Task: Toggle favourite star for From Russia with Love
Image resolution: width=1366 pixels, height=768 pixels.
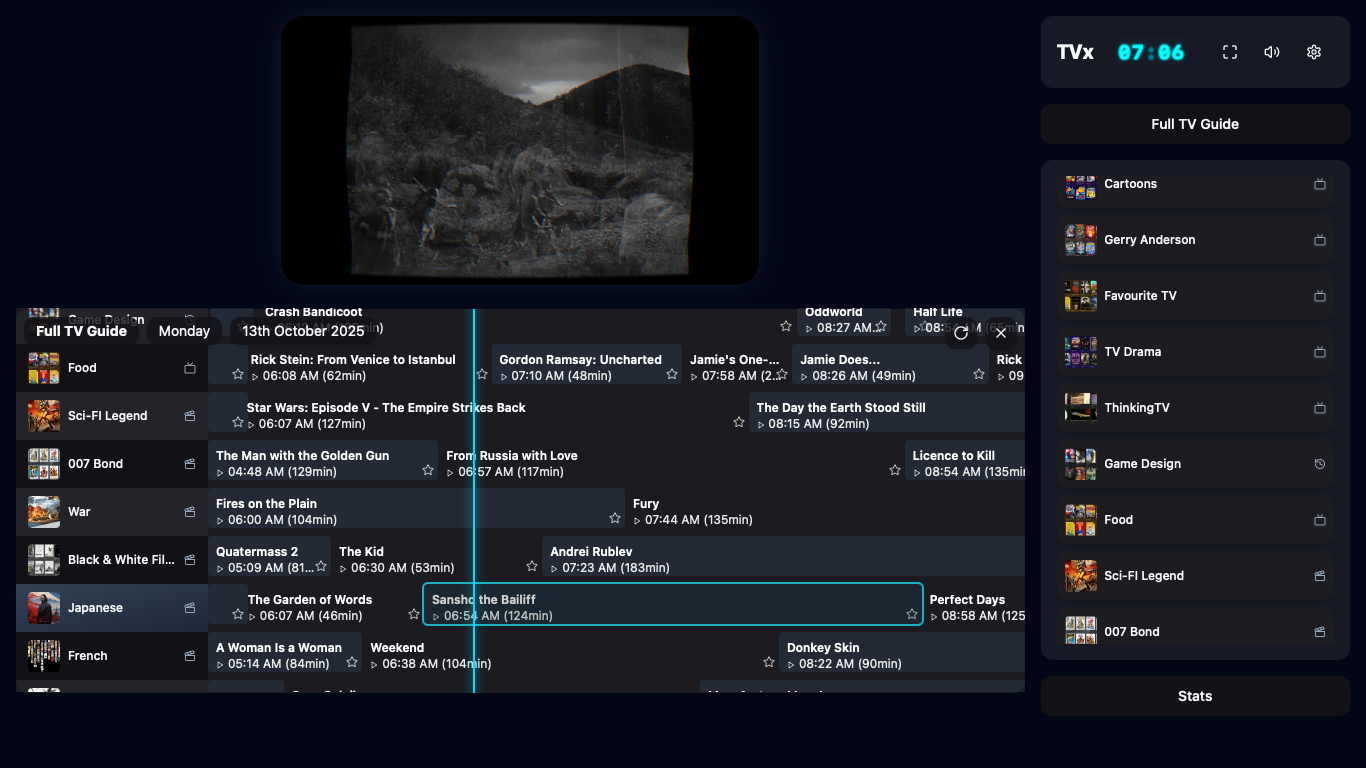Action: click(x=895, y=470)
